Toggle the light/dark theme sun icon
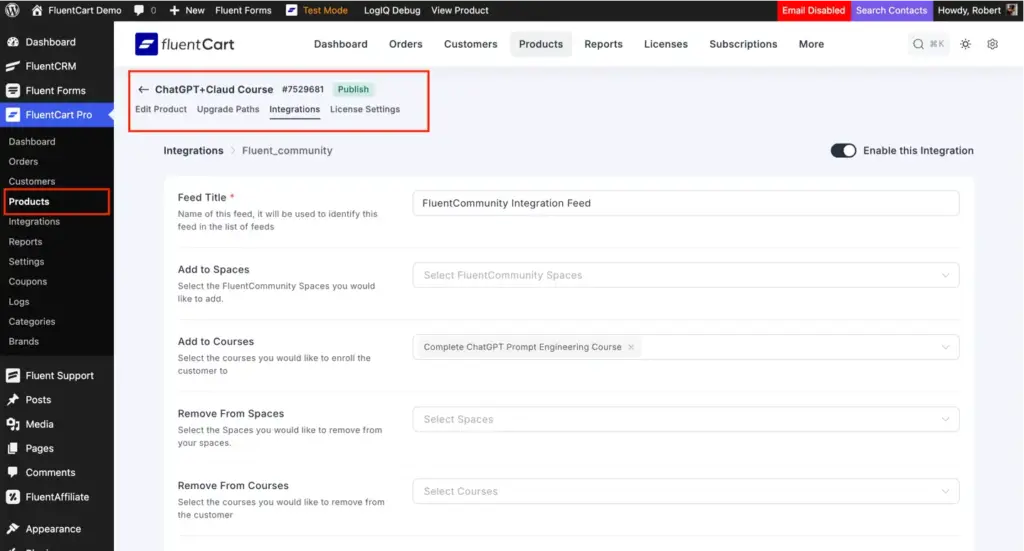Screen dimensions: 1024x551 965,44
